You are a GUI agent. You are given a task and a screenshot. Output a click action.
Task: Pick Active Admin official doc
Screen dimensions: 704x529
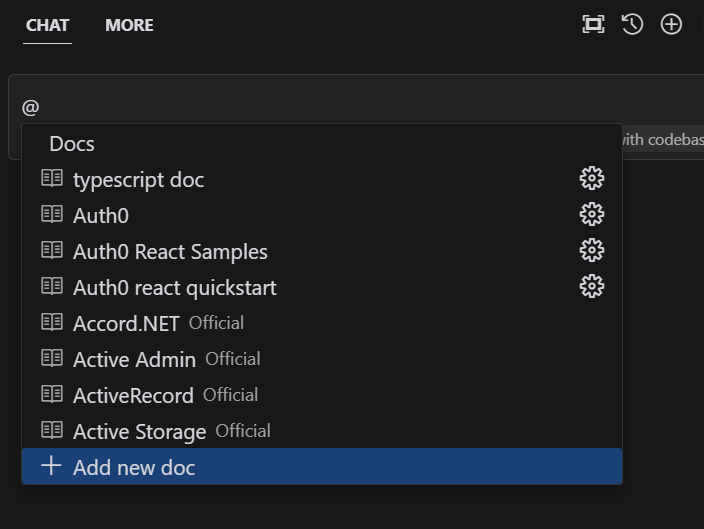coord(322,359)
